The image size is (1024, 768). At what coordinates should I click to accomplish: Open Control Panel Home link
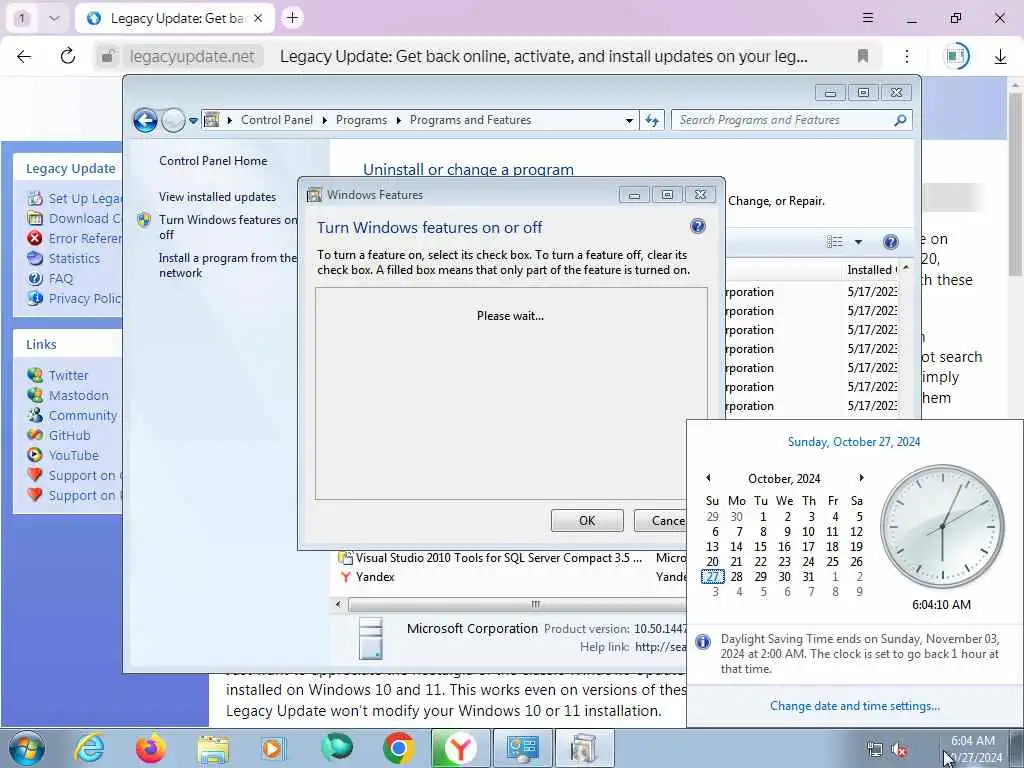[x=213, y=161]
